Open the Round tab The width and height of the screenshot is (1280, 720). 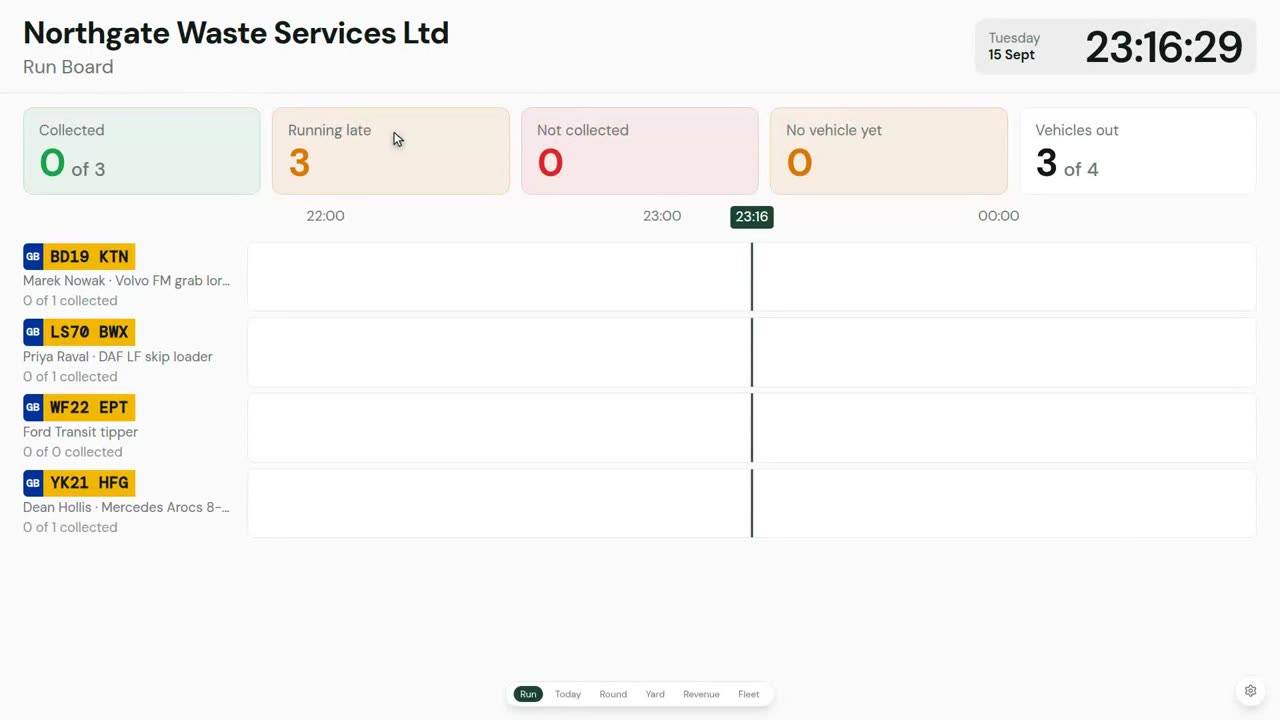tap(613, 694)
